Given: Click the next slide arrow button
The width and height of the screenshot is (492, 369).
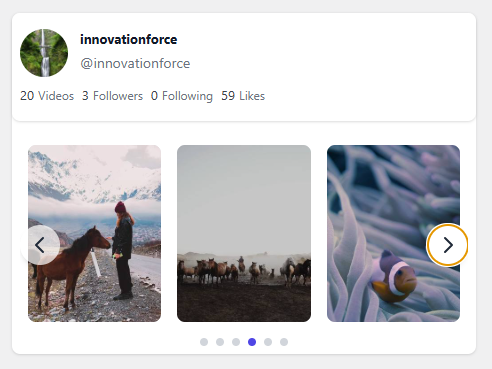Looking at the screenshot, I should [x=447, y=245].
